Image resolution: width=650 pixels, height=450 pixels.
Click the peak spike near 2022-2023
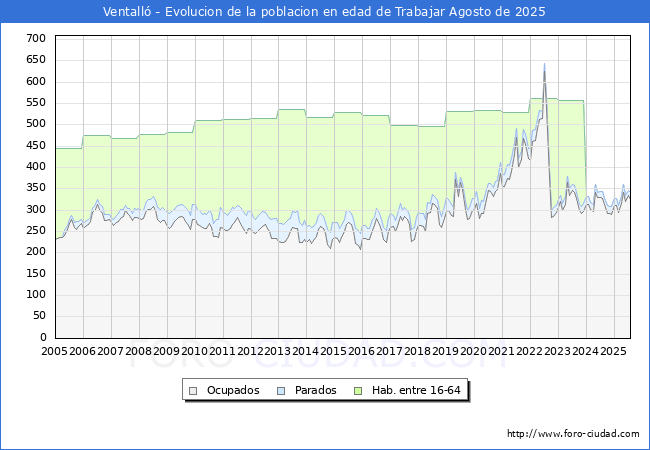[x=544, y=65]
